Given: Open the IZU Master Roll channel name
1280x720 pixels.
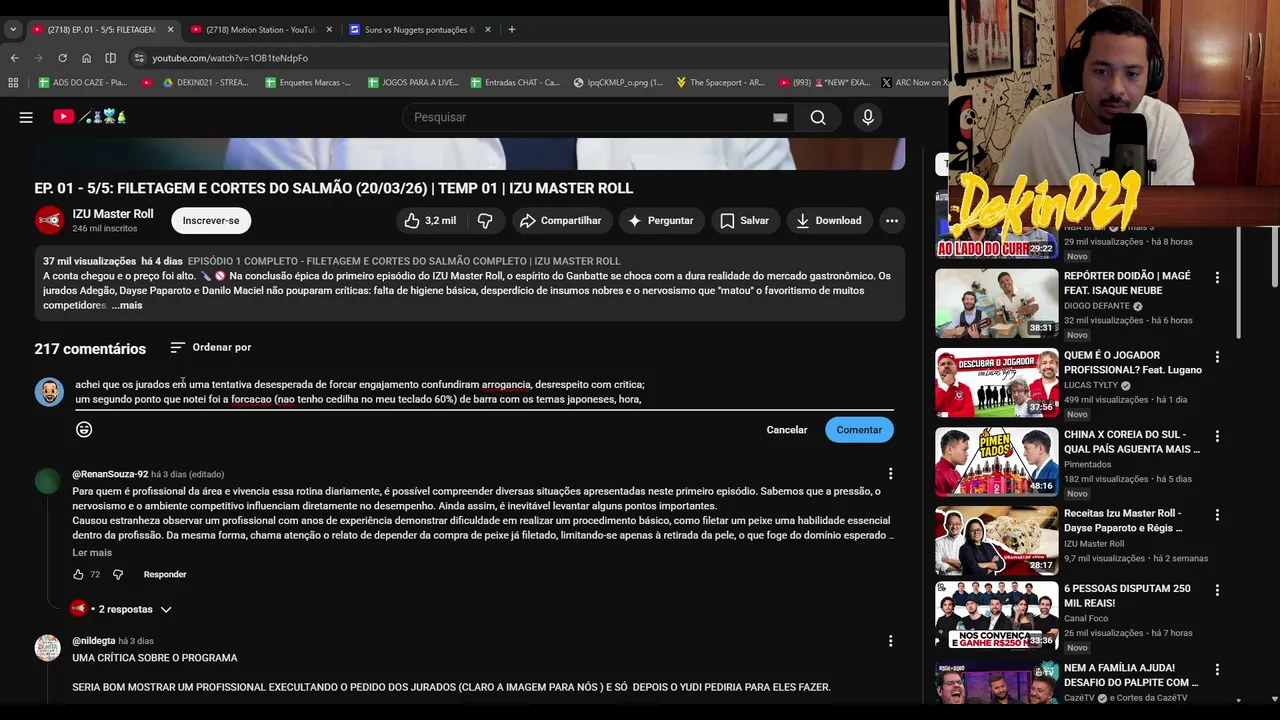Looking at the screenshot, I should pos(113,214).
